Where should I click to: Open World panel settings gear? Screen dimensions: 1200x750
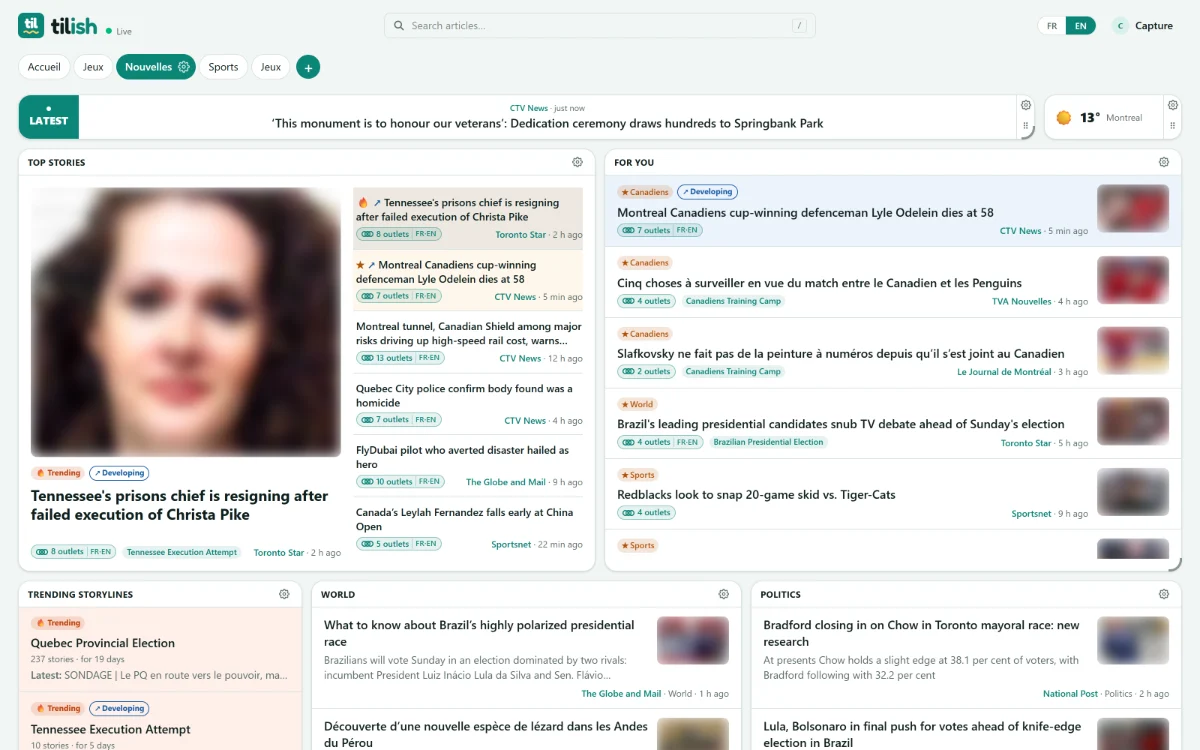point(724,594)
